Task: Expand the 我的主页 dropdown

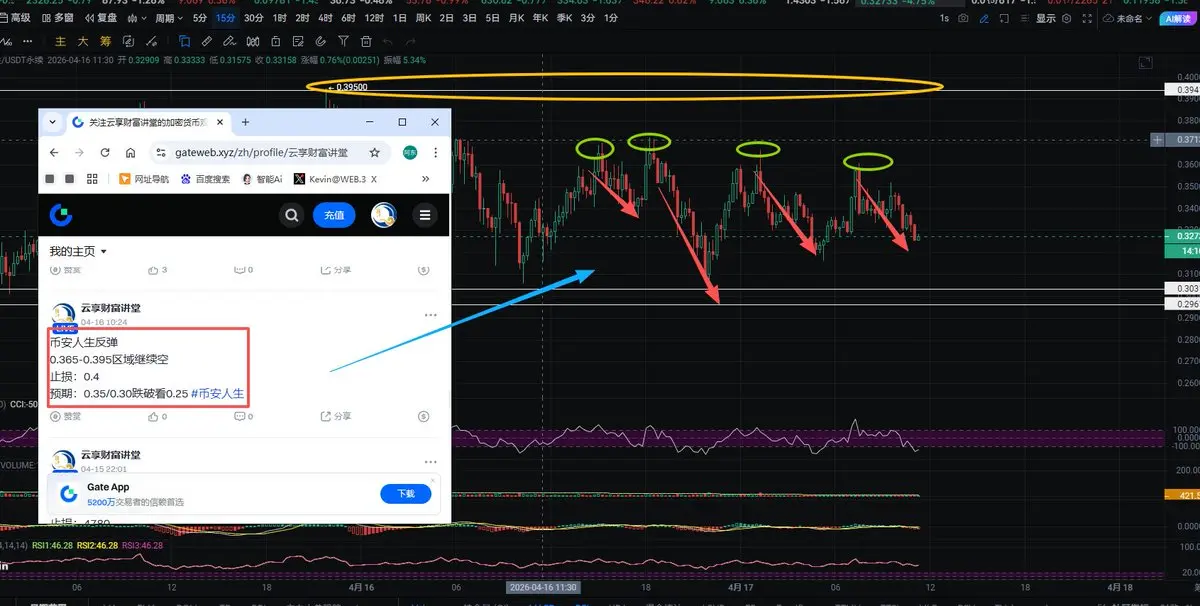Action: pos(78,251)
